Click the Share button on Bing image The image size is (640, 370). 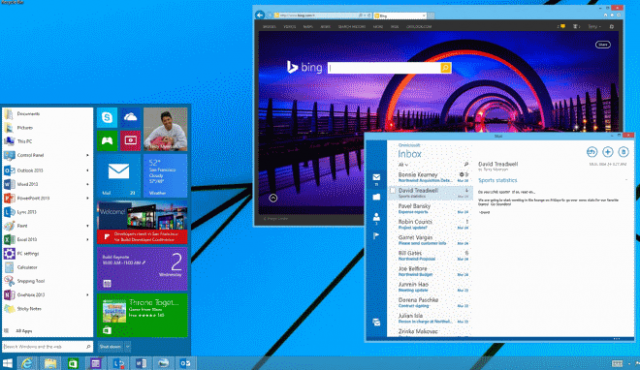point(603,44)
